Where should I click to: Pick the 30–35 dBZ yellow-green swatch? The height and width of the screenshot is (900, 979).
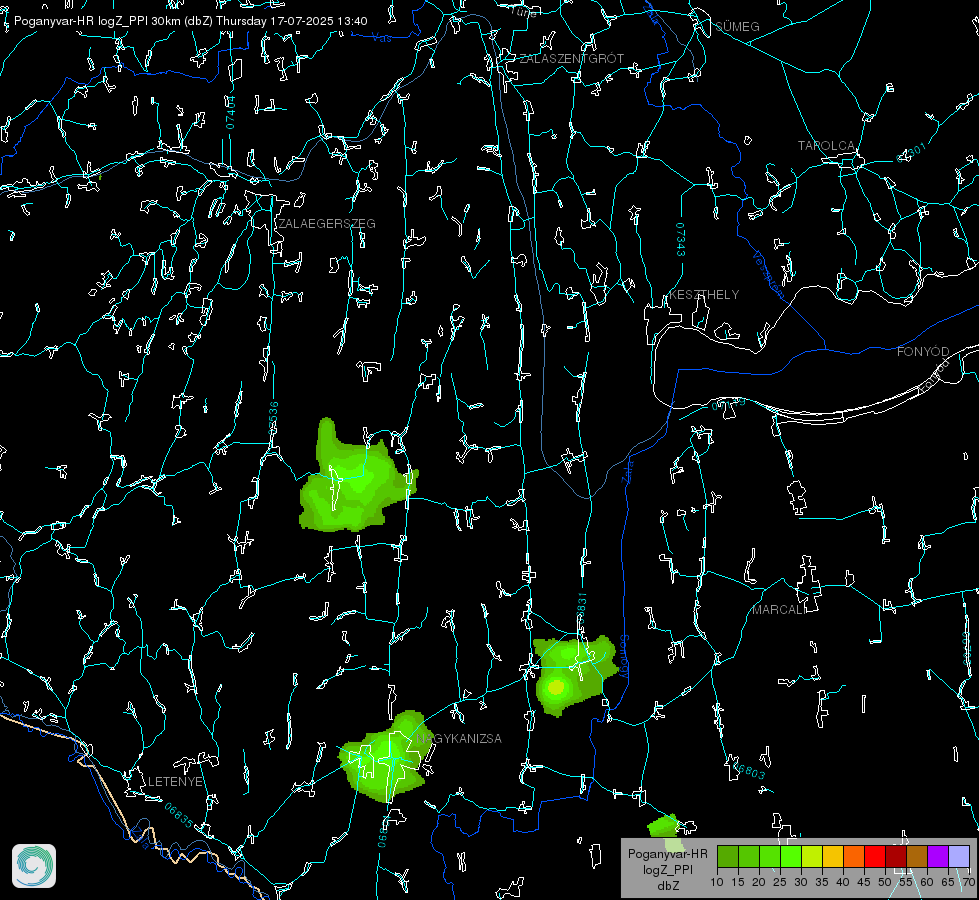pos(812,856)
